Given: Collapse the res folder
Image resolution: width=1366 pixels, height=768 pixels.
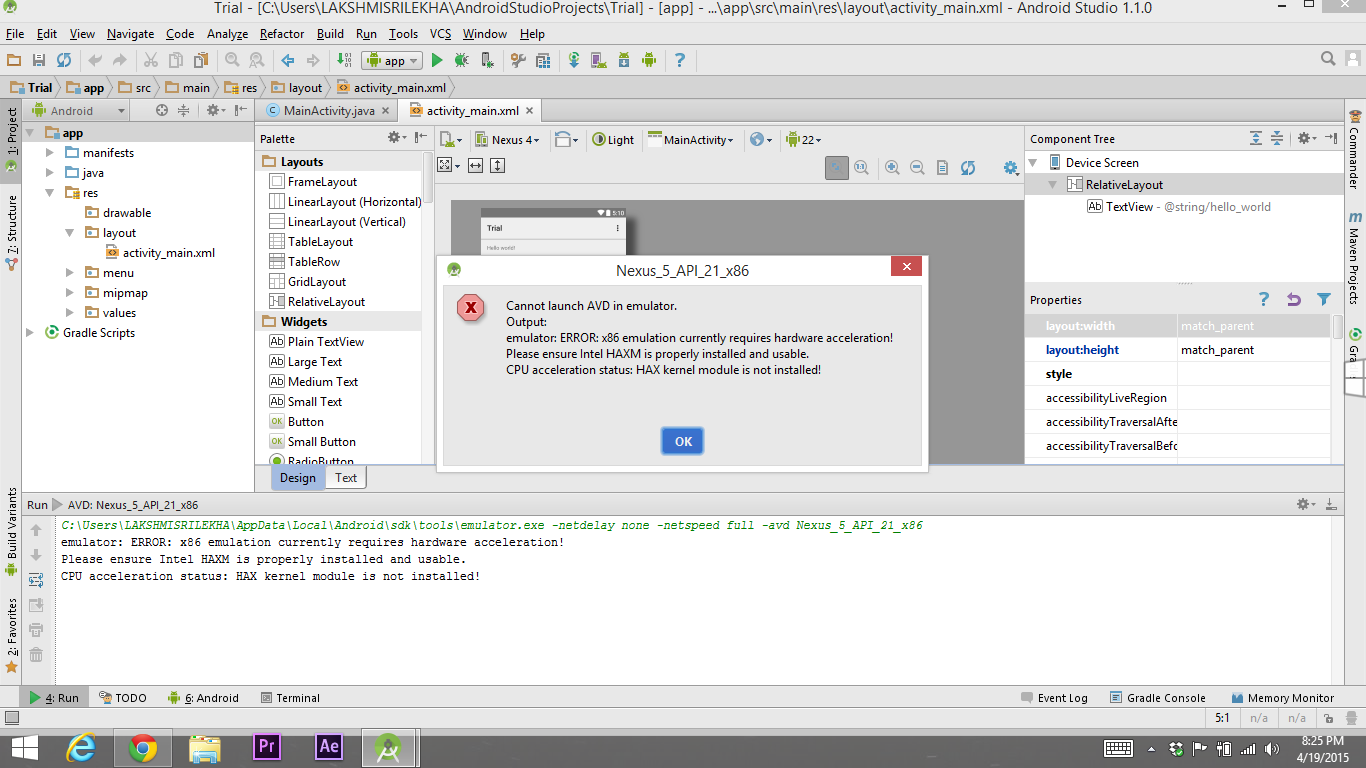Looking at the screenshot, I should click(51, 193).
